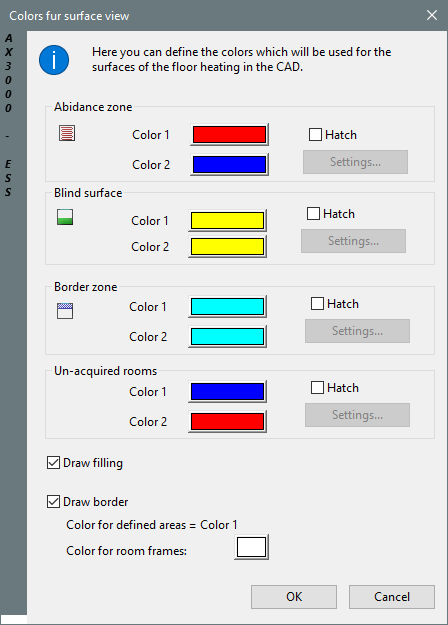Enable Hatch for Abidance zone

(x=315, y=135)
